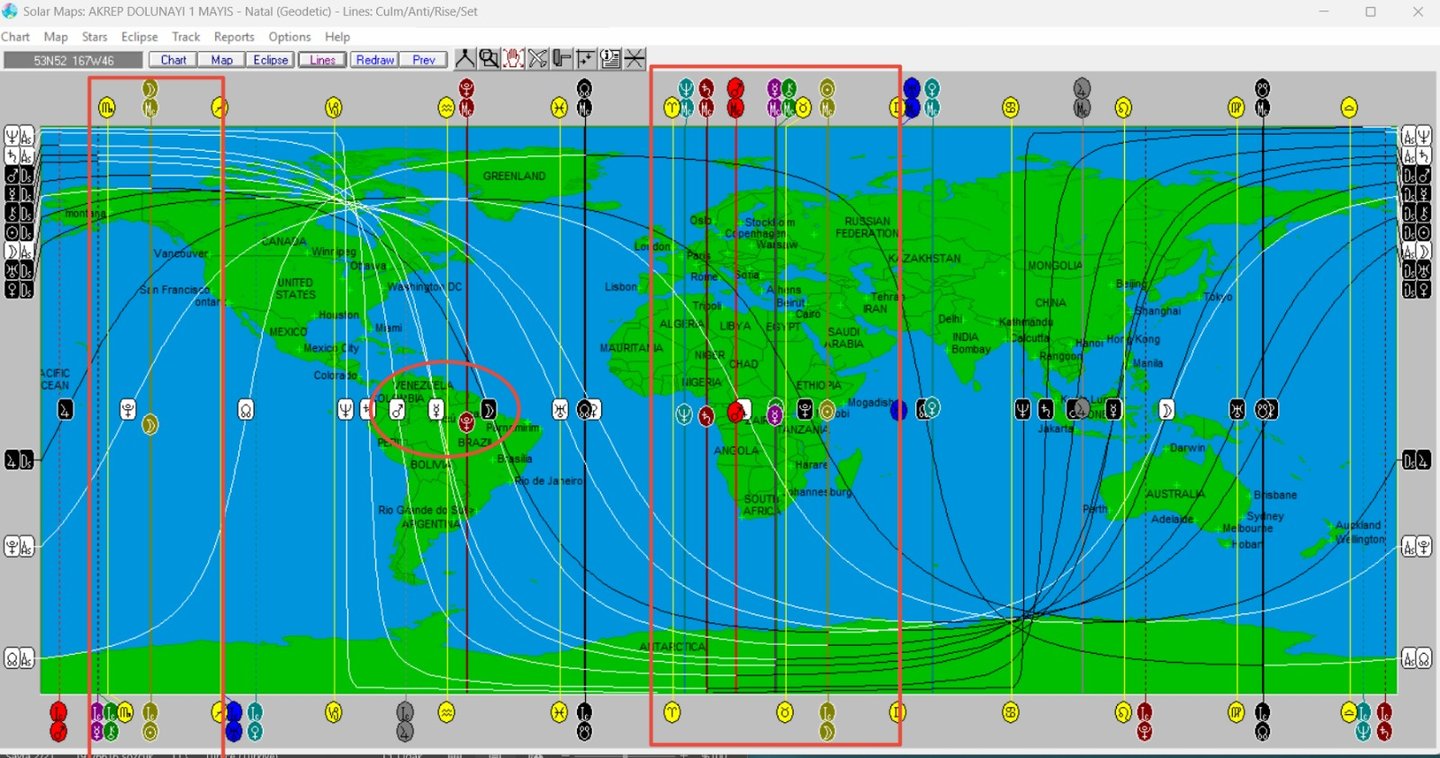Open the Reports menu
The image size is (1440, 758).
(234, 37)
